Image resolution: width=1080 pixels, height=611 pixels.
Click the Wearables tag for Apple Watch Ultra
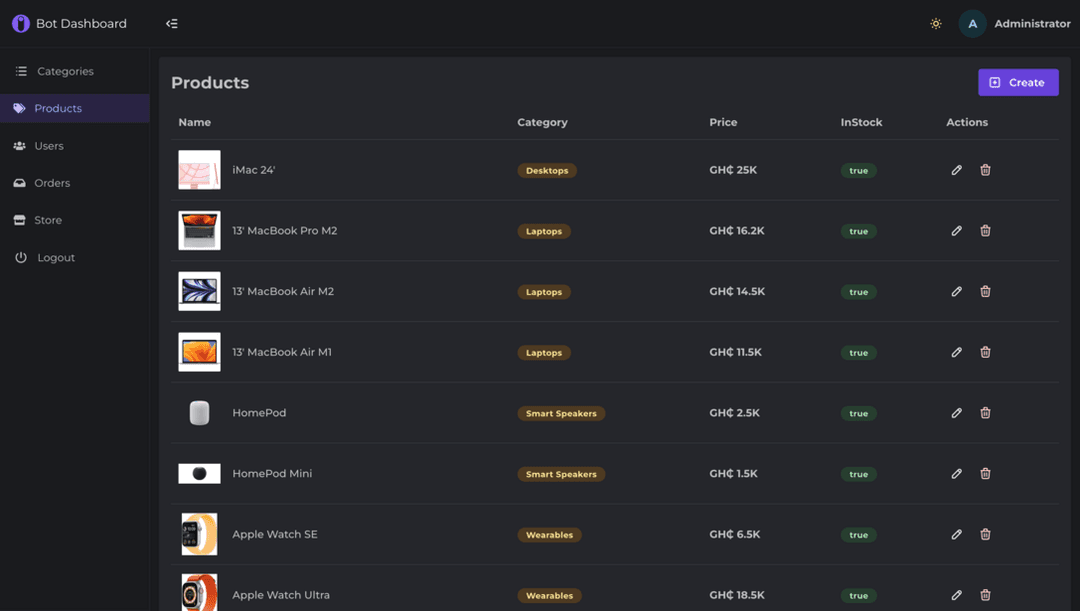click(x=550, y=595)
